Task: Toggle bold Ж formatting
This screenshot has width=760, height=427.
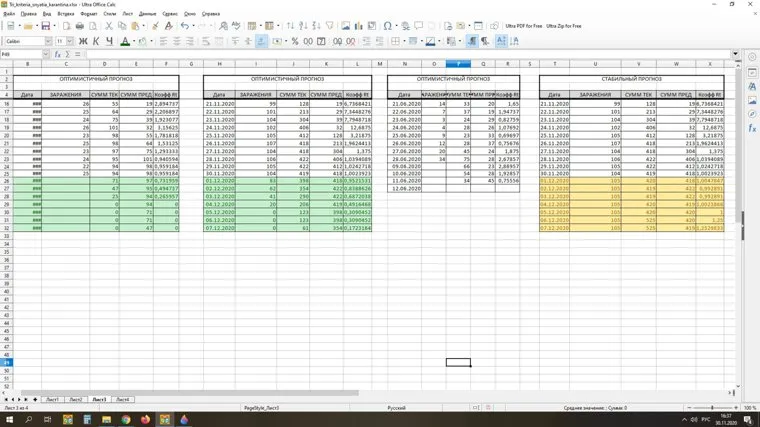Action: (82, 41)
